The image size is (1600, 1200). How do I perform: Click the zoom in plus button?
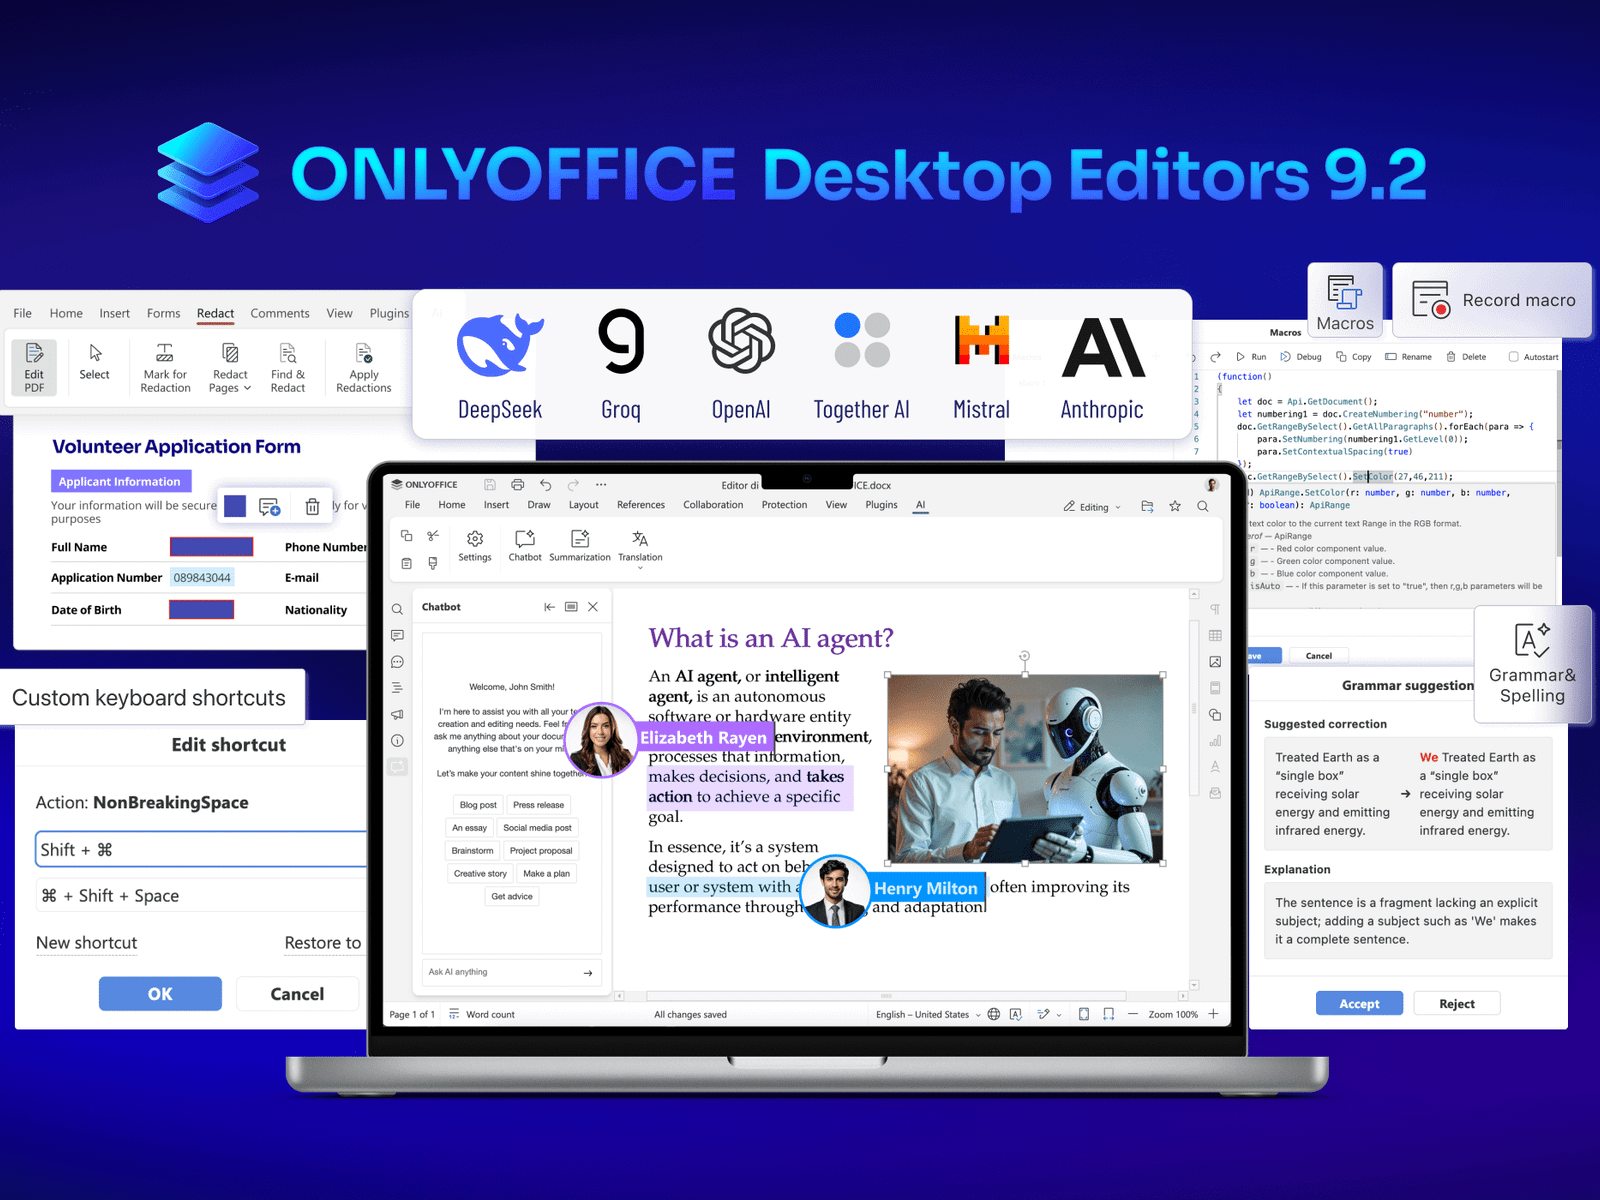[1213, 1014]
